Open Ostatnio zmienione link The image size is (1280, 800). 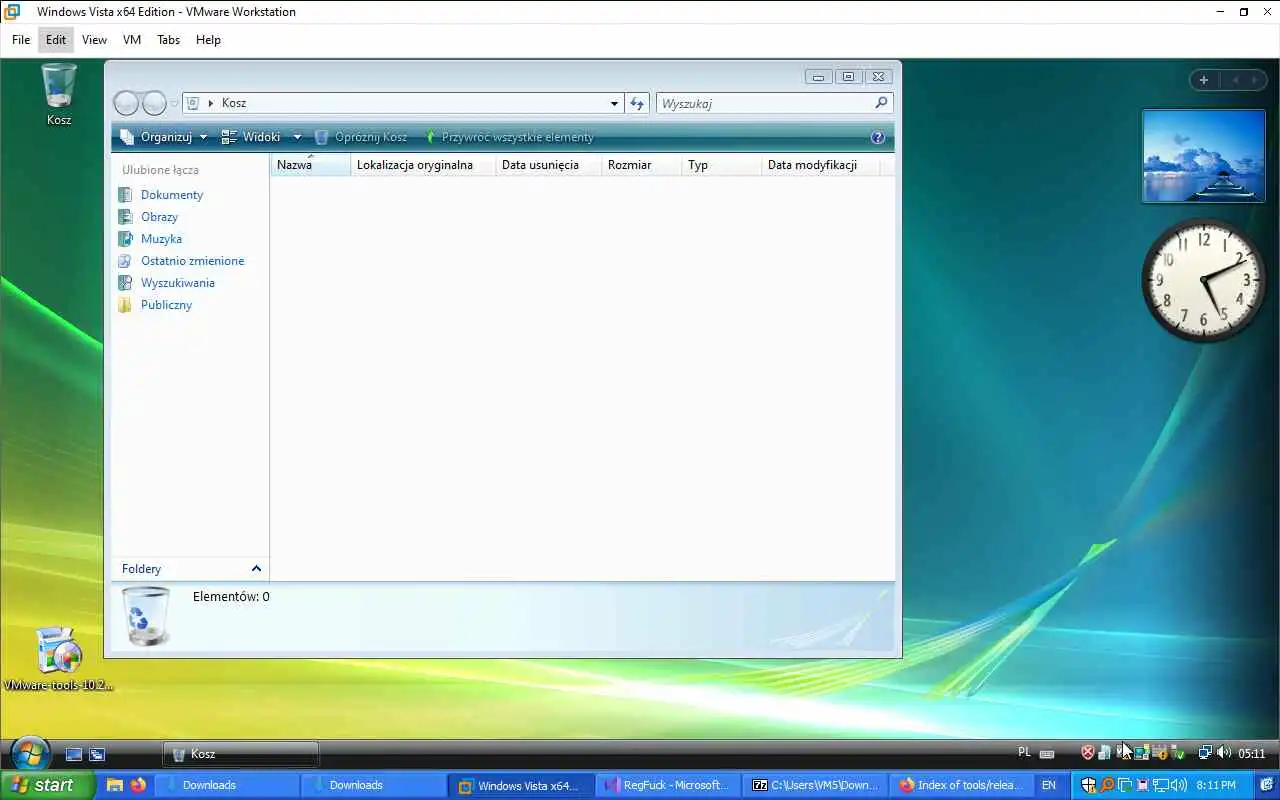click(192, 261)
